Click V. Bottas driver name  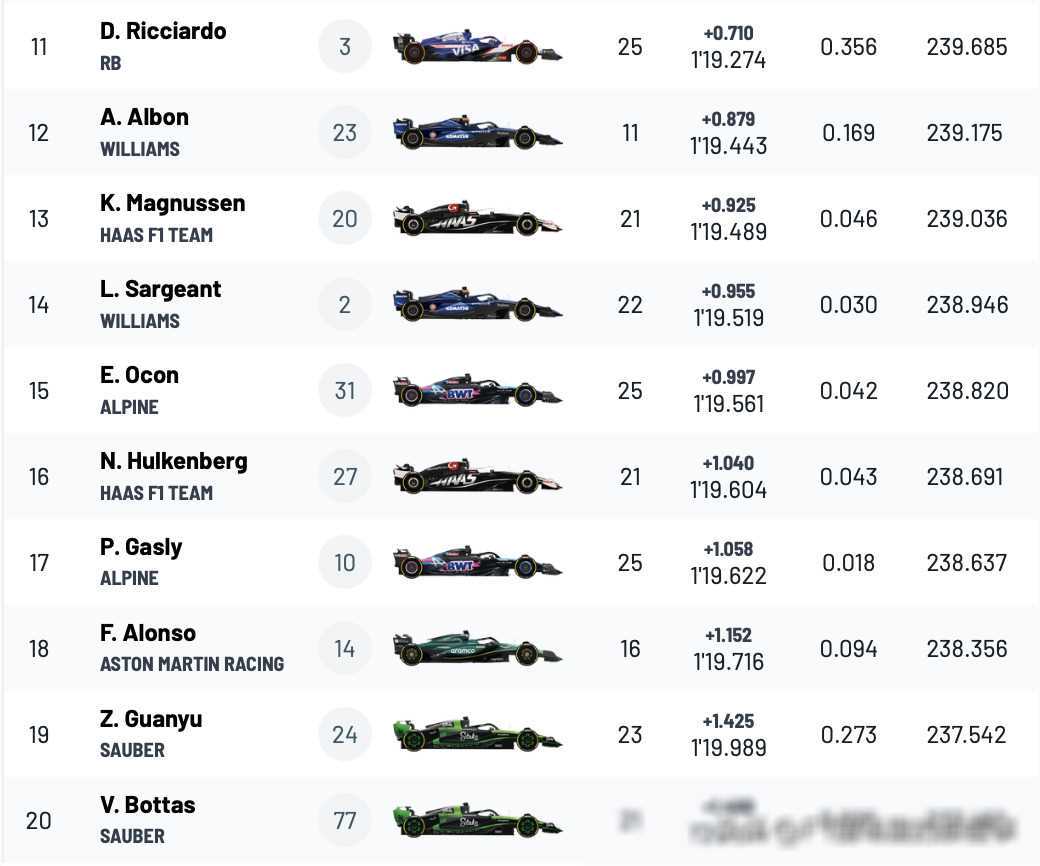(x=147, y=805)
